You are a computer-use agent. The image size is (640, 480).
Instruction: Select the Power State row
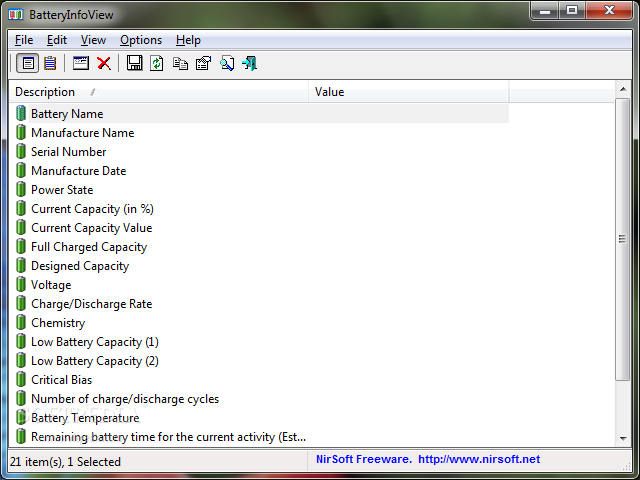[x=261, y=189]
